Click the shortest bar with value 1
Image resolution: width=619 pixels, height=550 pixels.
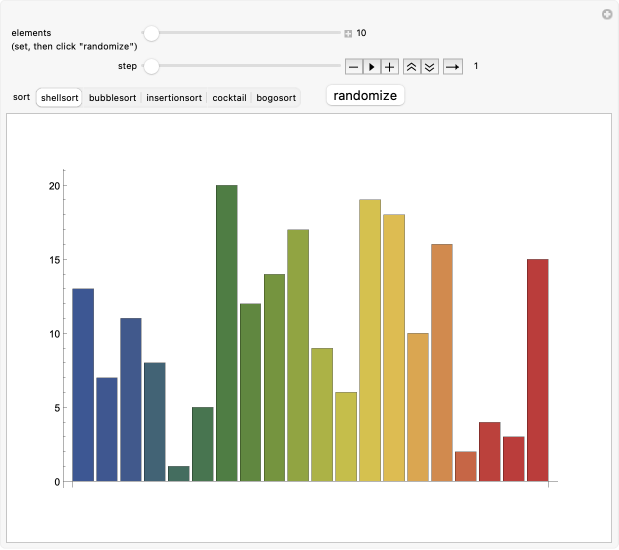pos(179,473)
